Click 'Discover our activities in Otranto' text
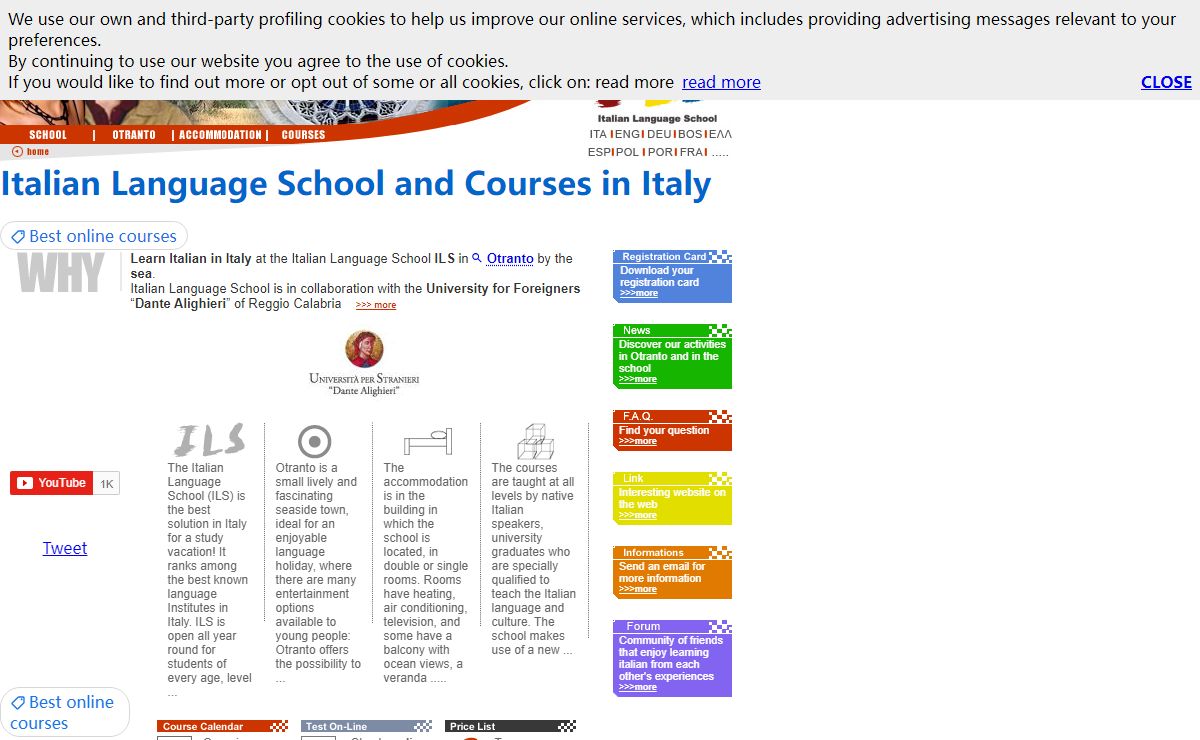 [x=672, y=356]
